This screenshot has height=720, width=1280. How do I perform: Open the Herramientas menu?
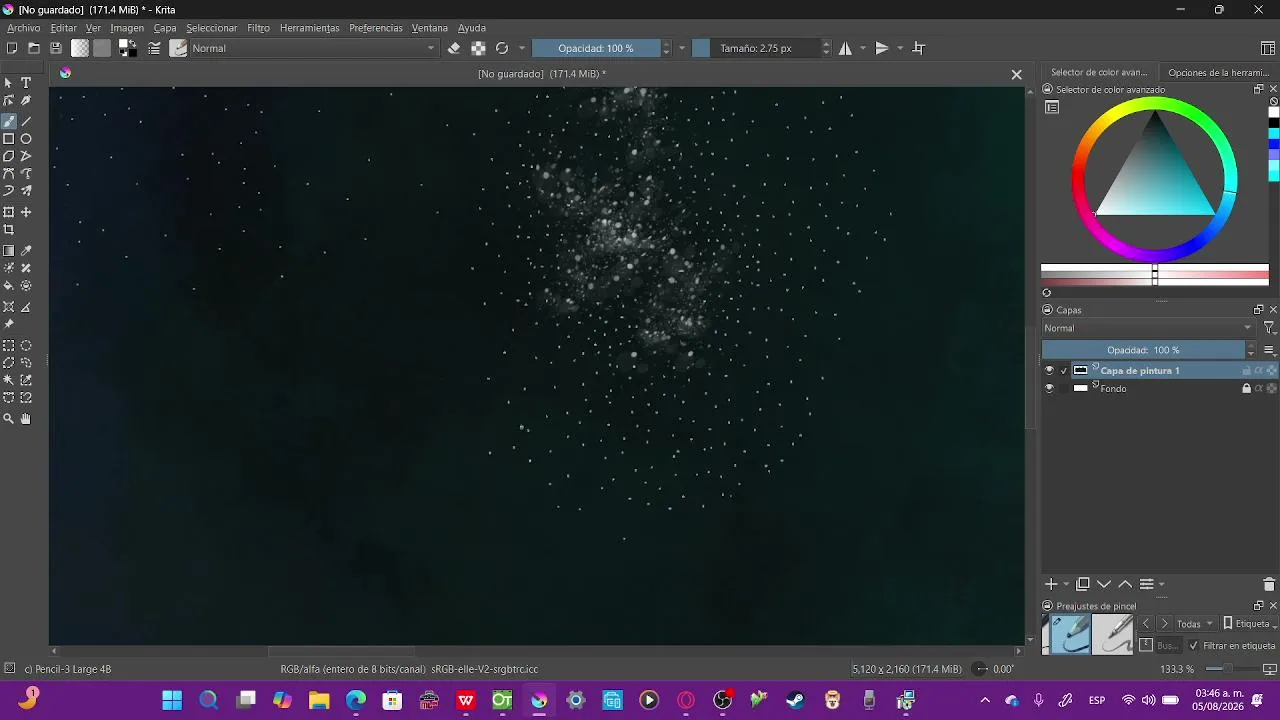pyautogui.click(x=310, y=28)
